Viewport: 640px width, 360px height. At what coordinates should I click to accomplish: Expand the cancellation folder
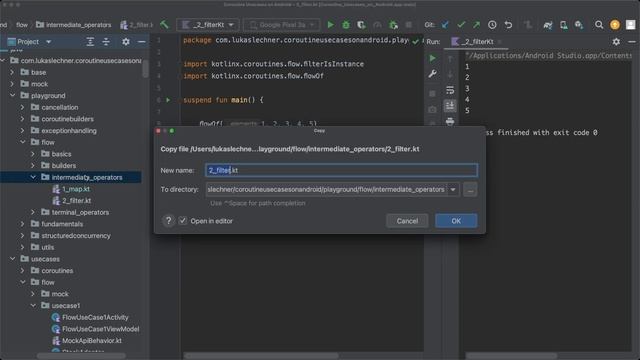pyautogui.click(x=23, y=107)
